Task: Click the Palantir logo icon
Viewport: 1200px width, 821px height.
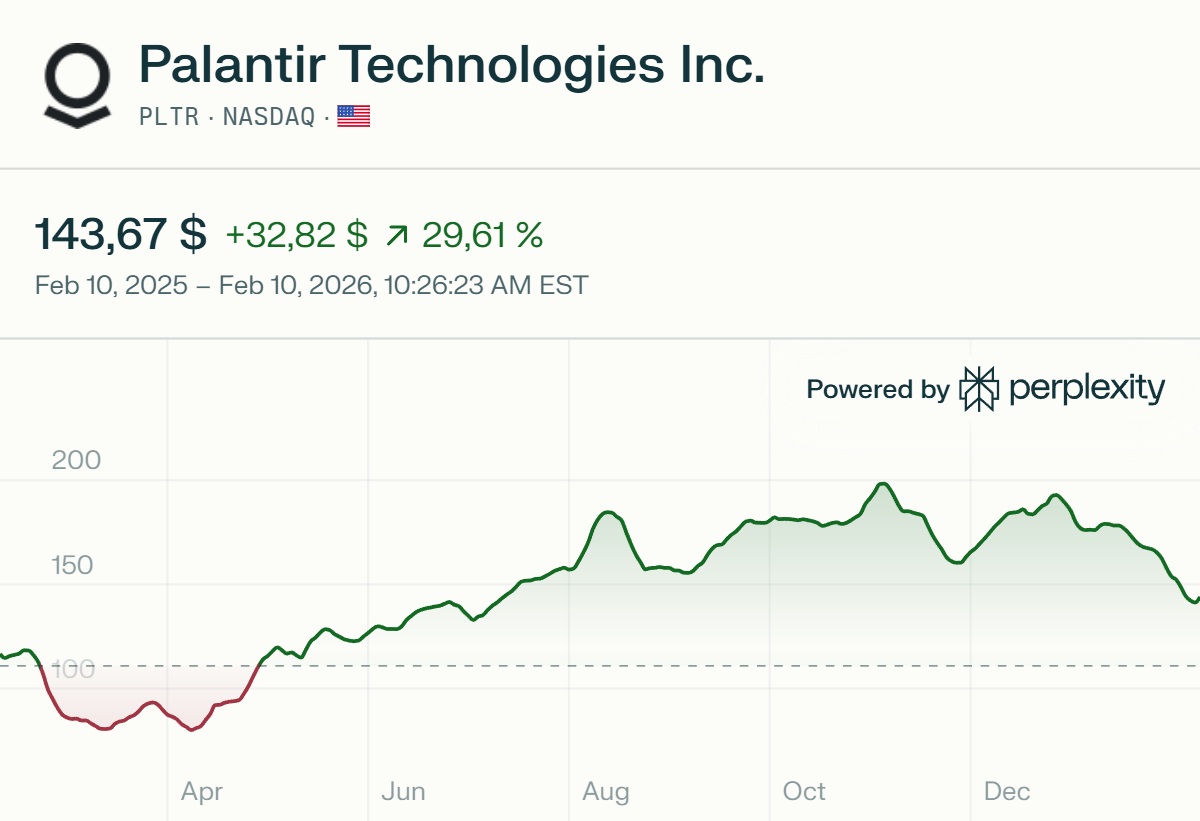Action: pos(77,85)
